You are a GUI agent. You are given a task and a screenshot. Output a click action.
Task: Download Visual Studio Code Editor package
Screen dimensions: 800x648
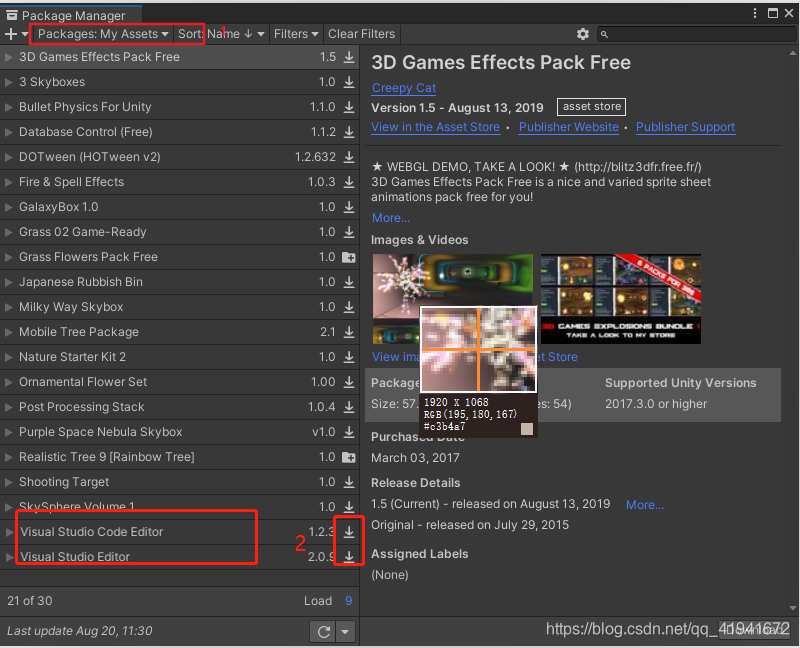tap(349, 532)
